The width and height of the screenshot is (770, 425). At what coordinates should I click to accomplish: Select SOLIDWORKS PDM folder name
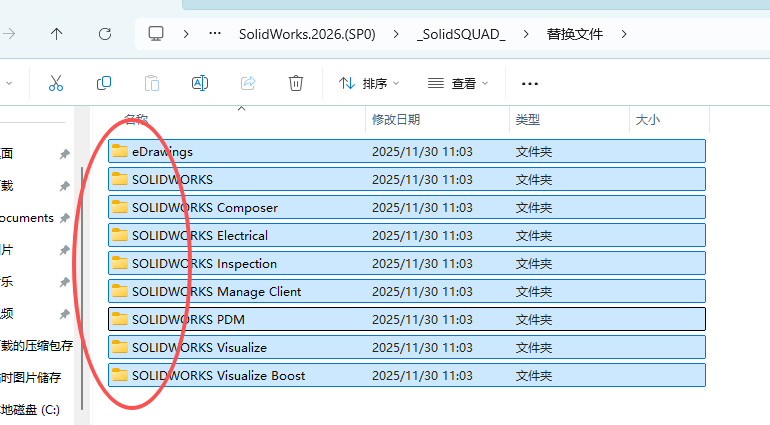[x=188, y=319]
